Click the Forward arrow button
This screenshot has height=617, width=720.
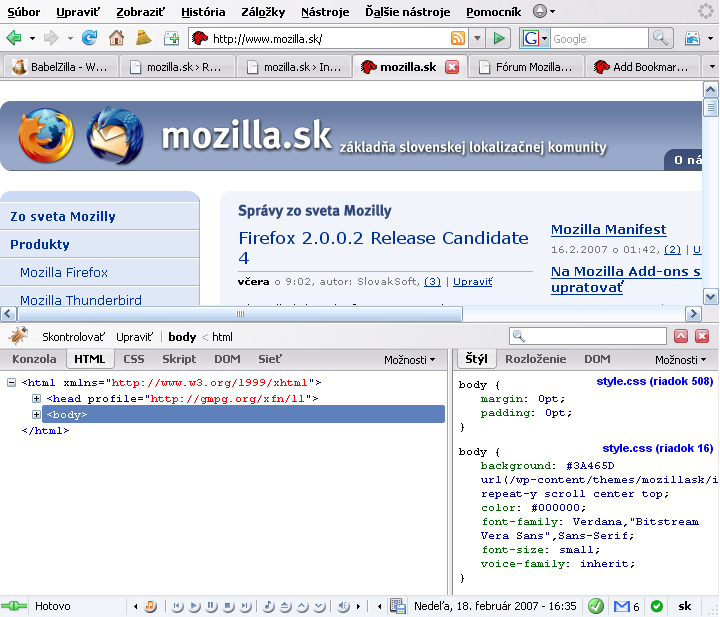tap(51, 38)
